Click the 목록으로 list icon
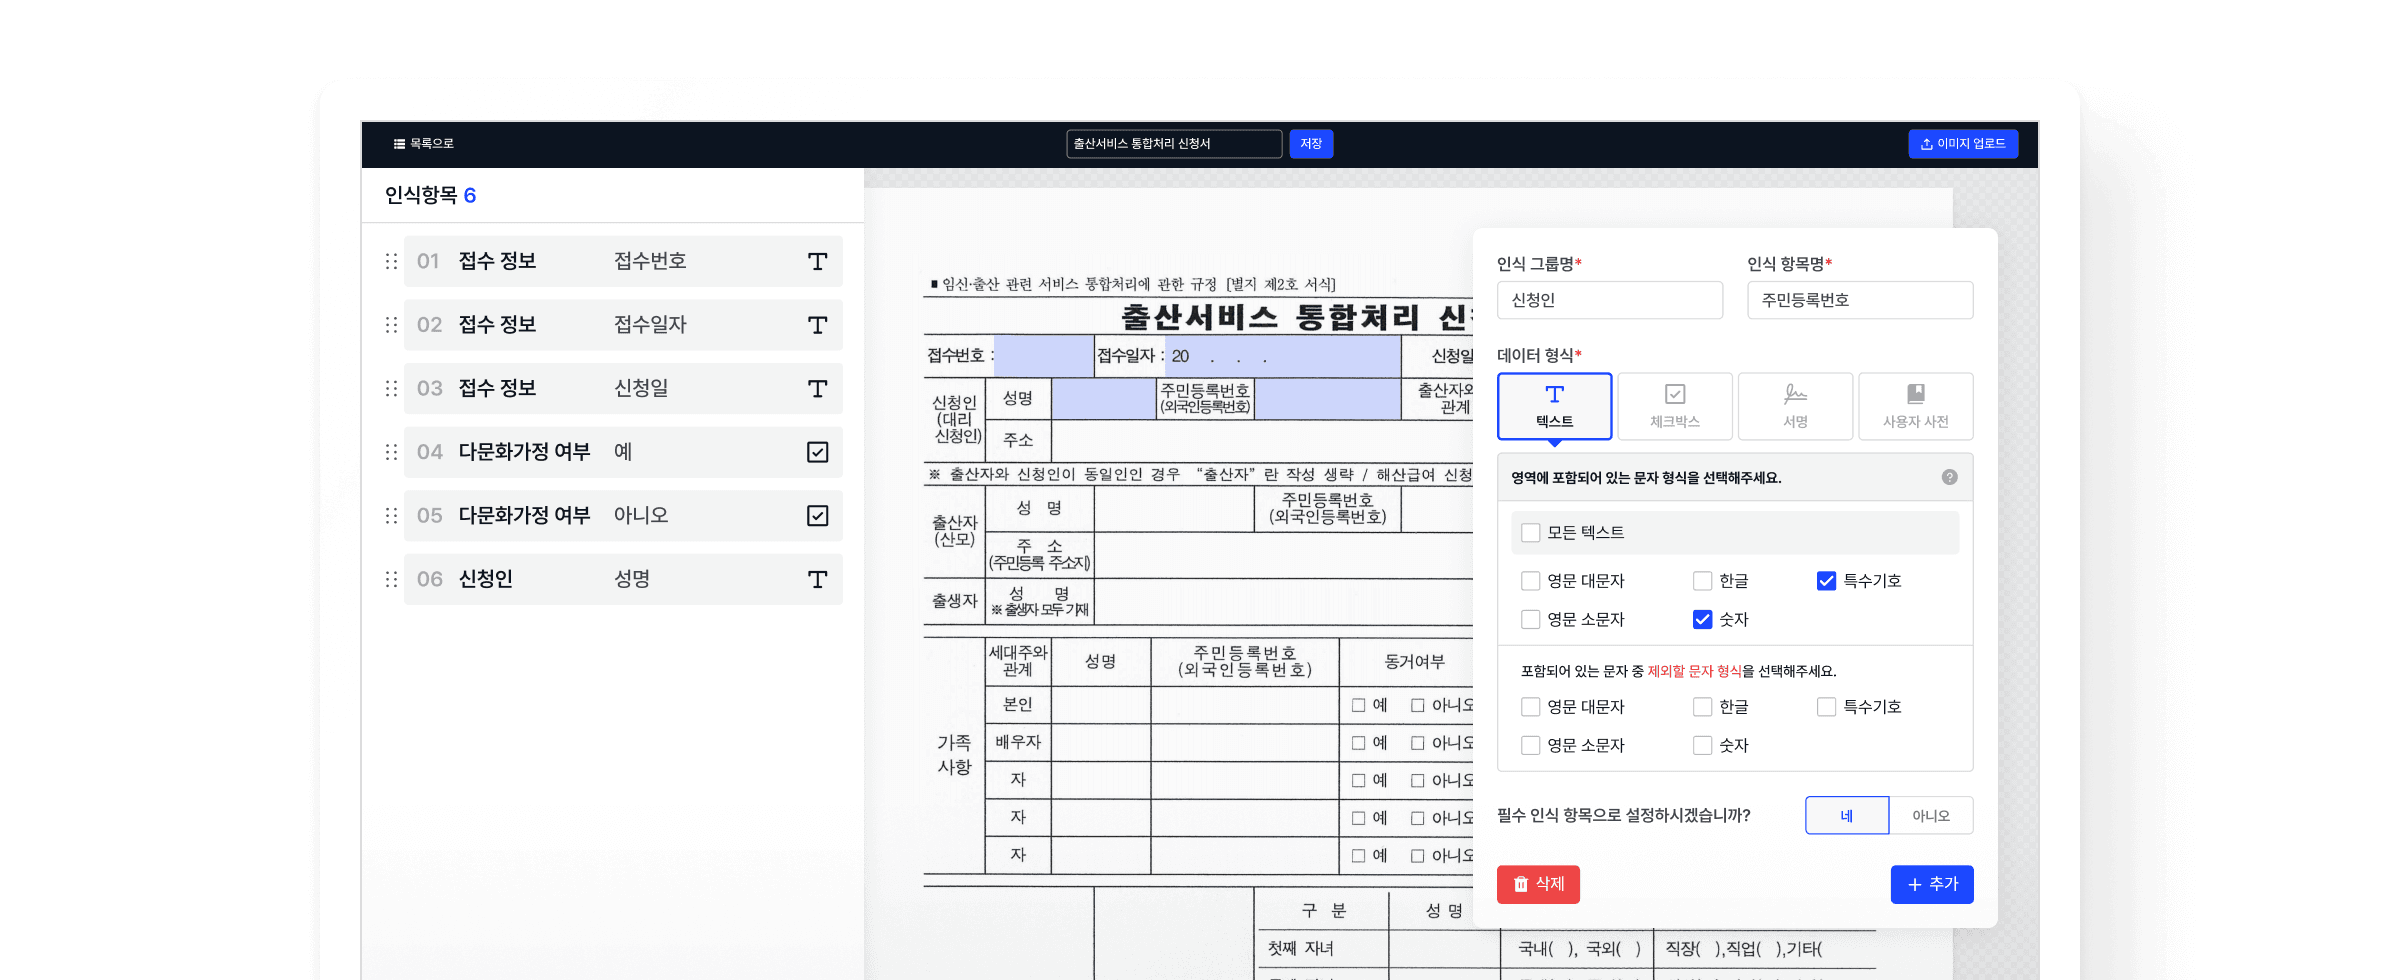 point(399,144)
